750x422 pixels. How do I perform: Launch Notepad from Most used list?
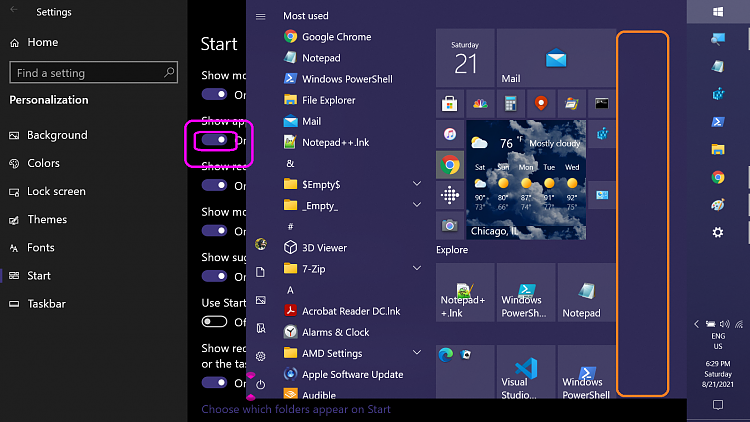click(312, 58)
